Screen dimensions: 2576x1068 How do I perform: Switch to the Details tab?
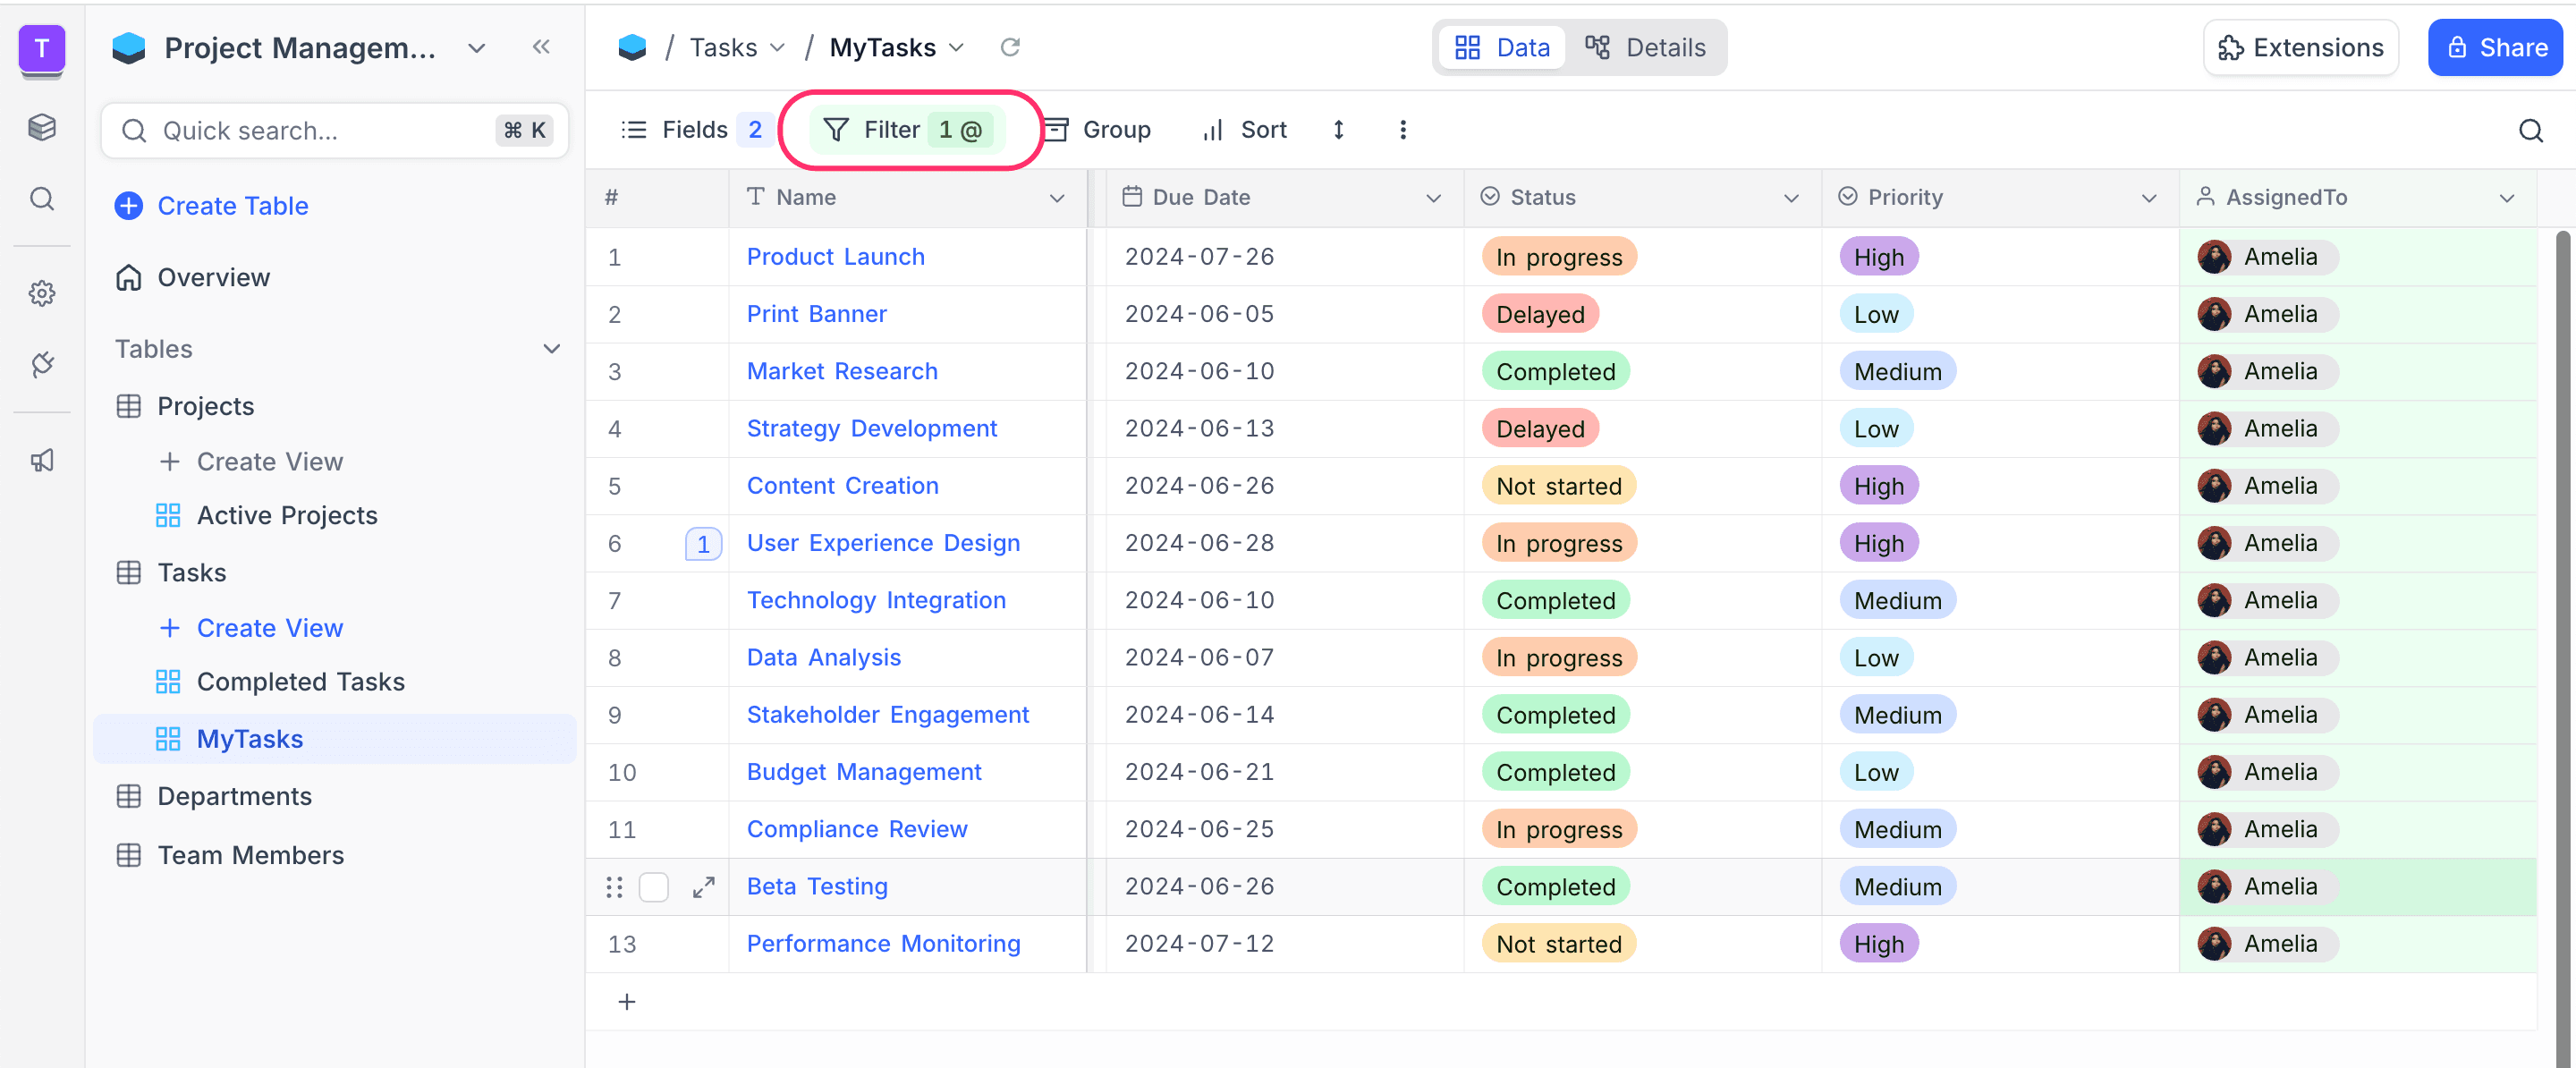[x=1646, y=47]
